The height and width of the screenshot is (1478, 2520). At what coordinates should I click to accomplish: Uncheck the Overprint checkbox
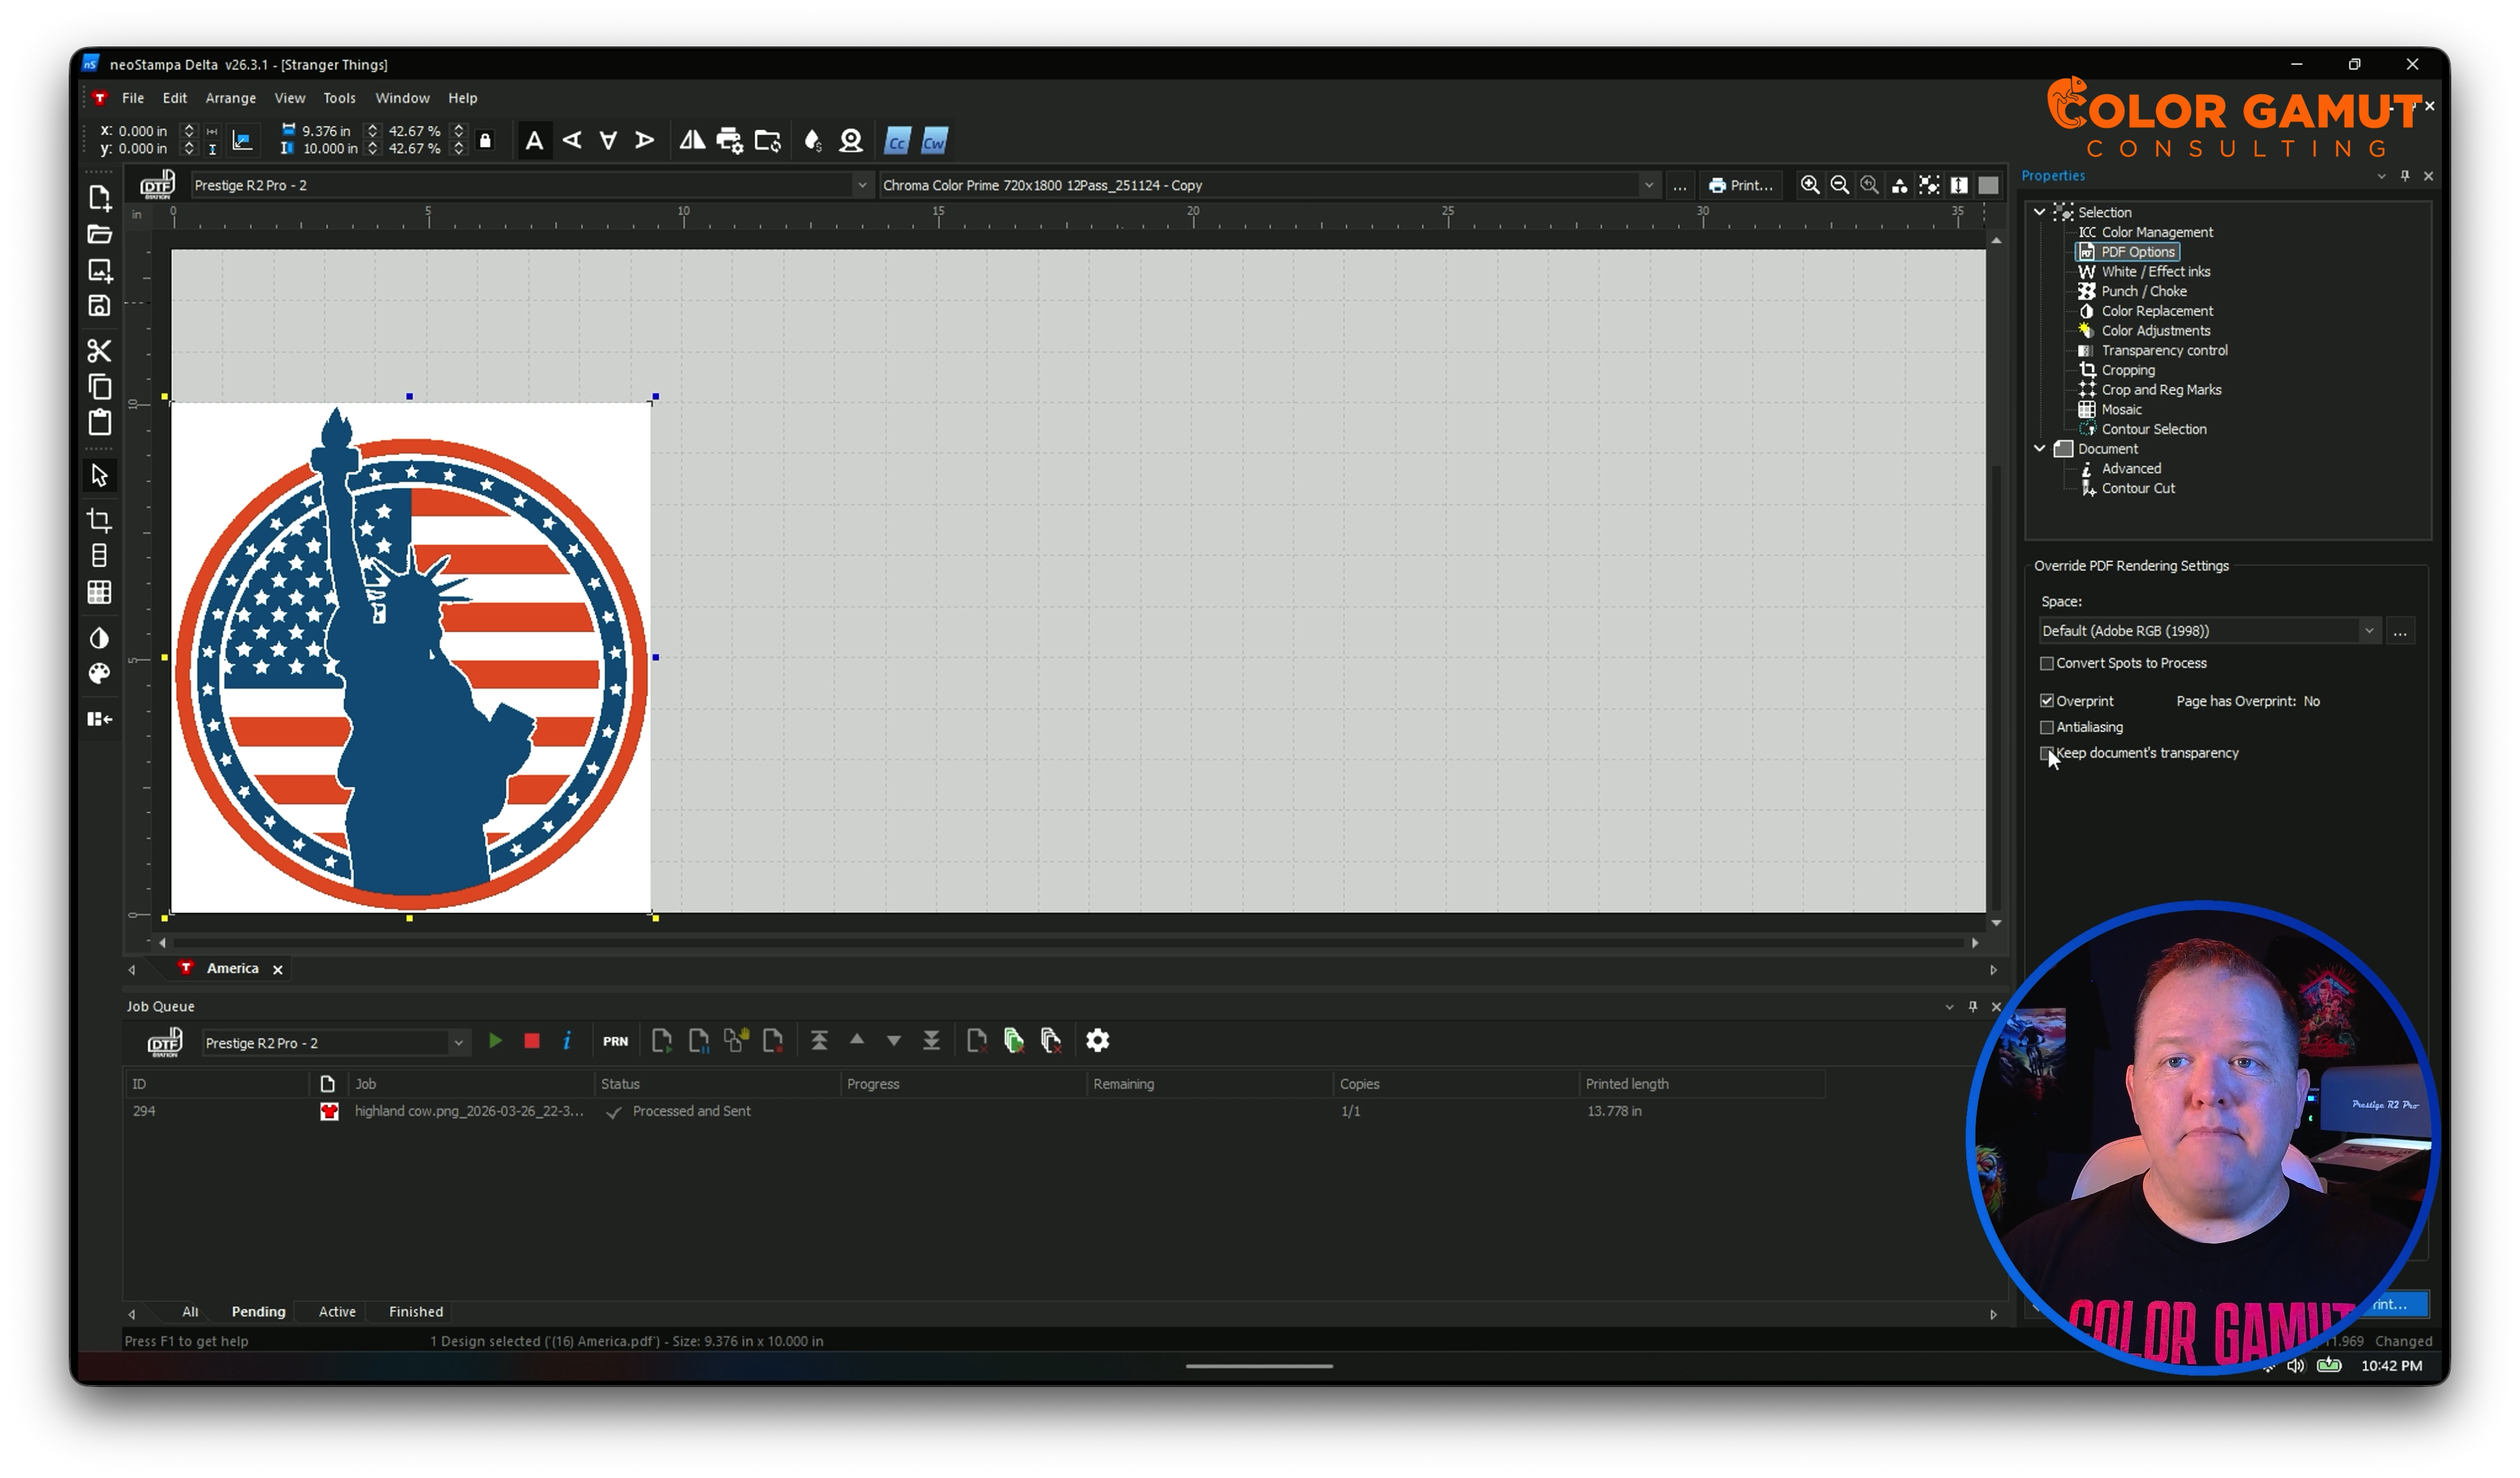[x=2047, y=701]
